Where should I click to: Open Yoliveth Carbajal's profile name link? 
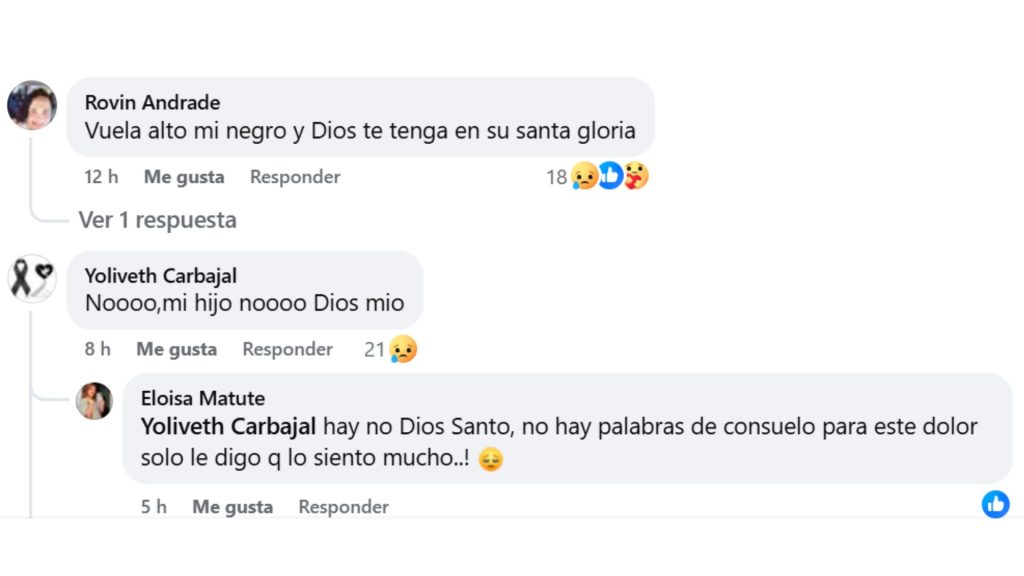click(161, 276)
